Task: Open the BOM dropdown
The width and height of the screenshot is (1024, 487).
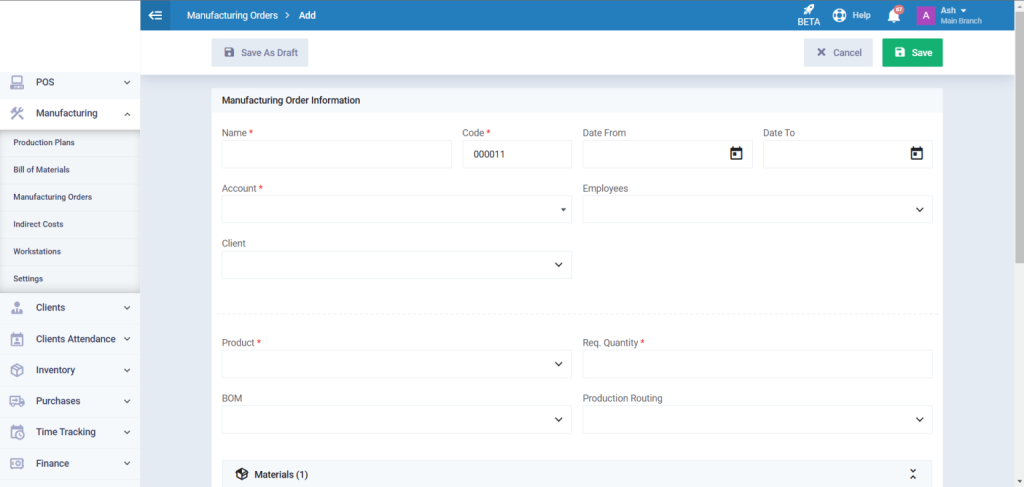Action: 396,420
